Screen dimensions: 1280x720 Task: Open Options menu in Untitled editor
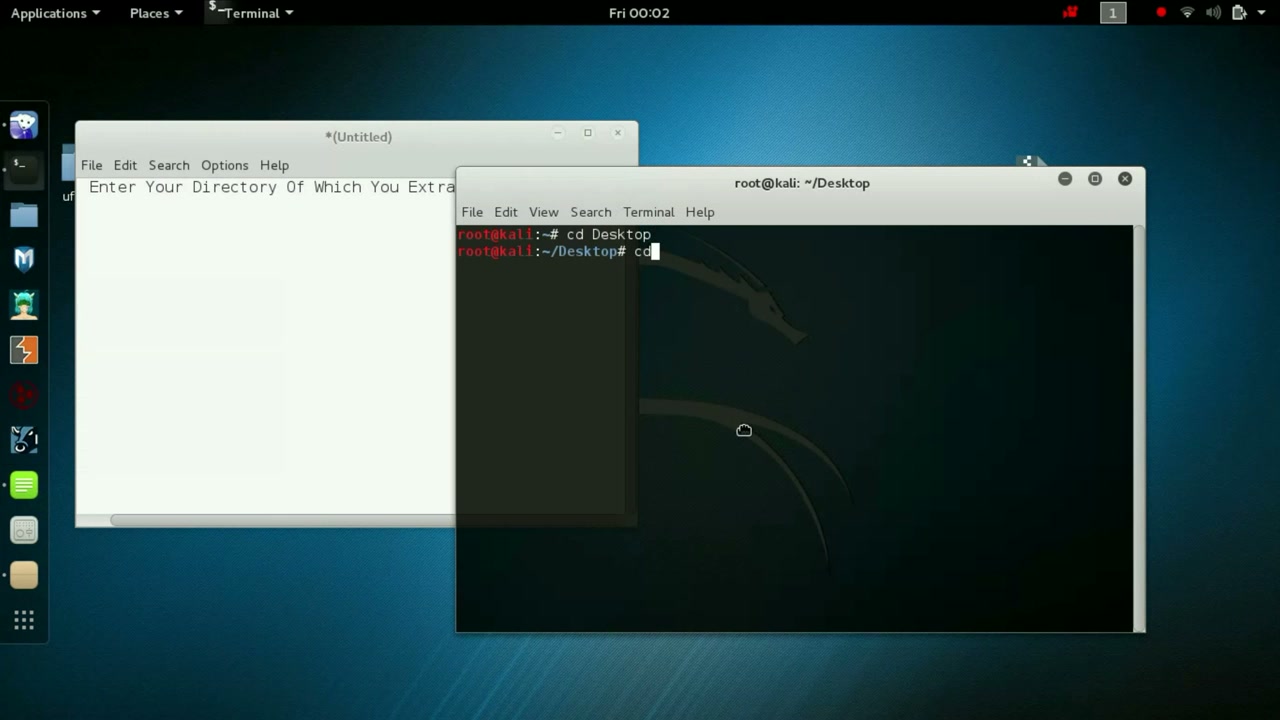coord(224,165)
